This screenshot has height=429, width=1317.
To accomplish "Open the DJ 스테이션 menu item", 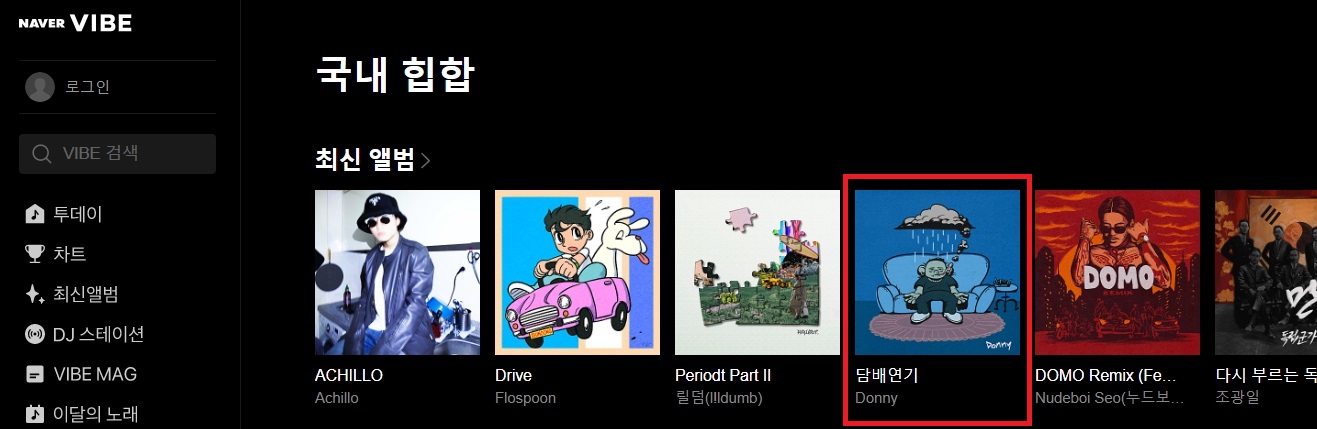I will pos(99,334).
